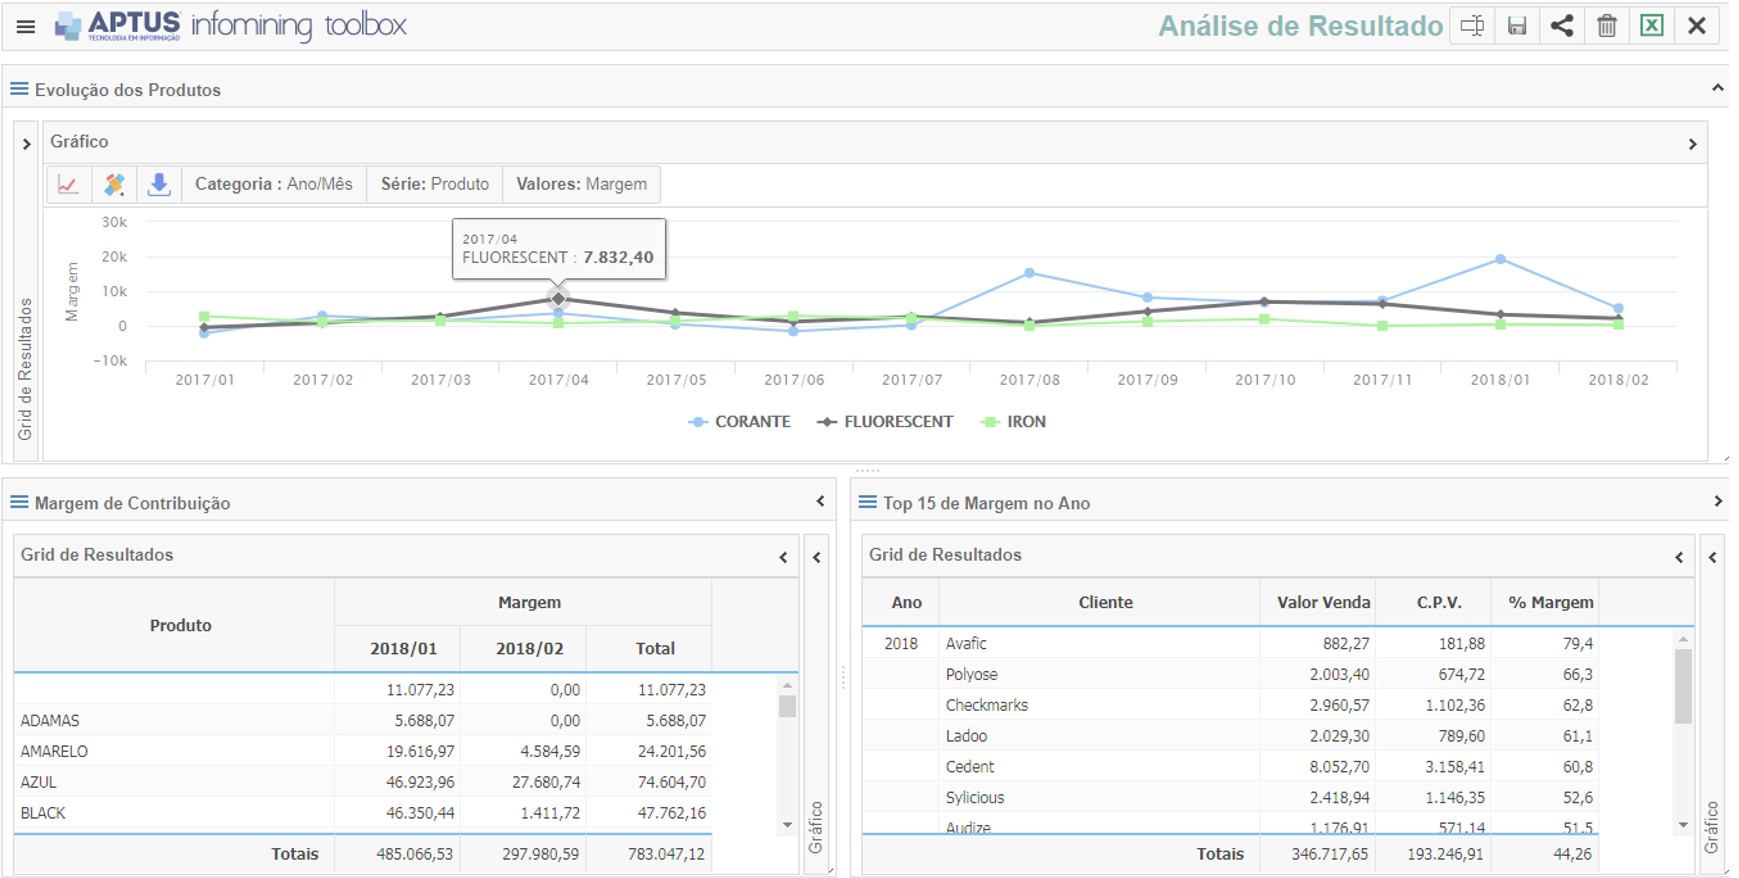Open the Série: Produto selector
This screenshot has width=1739, height=878.
pyautogui.click(x=434, y=184)
